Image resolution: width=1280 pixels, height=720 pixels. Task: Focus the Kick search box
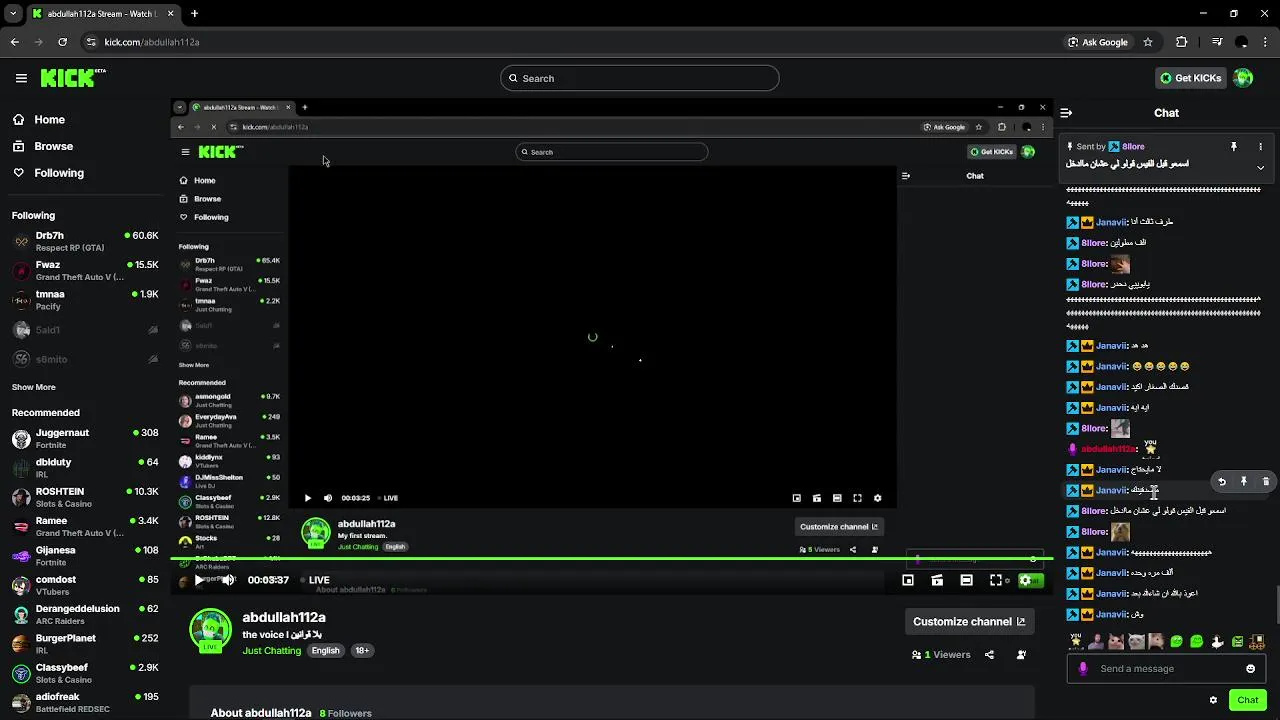click(x=640, y=78)
